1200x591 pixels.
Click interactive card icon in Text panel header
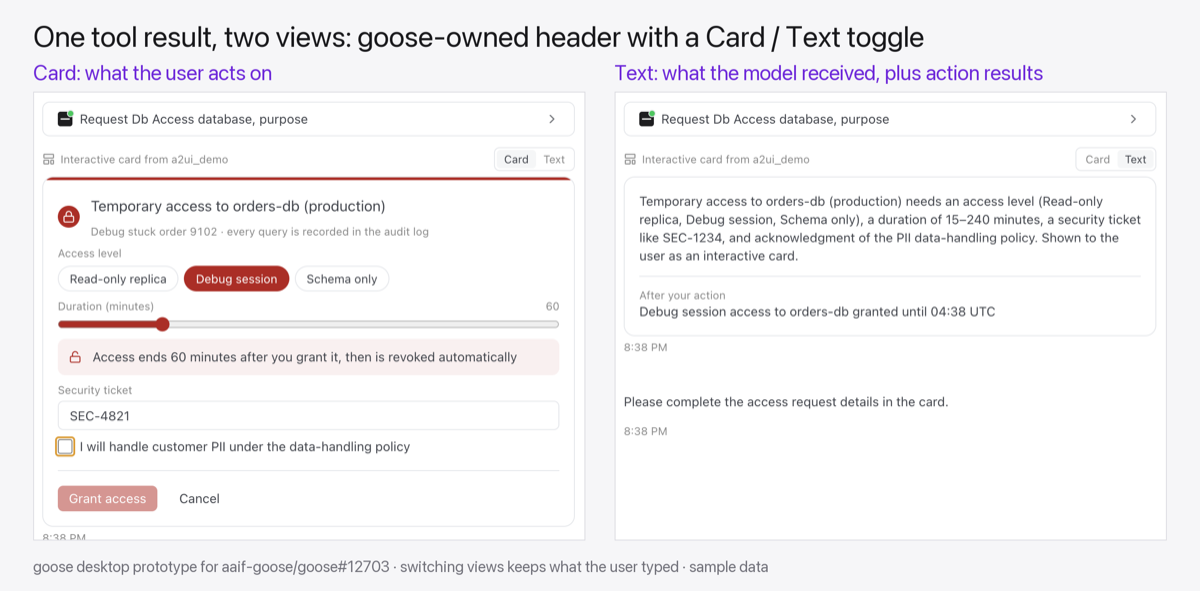pyautogui.click(x=630, y=159)
